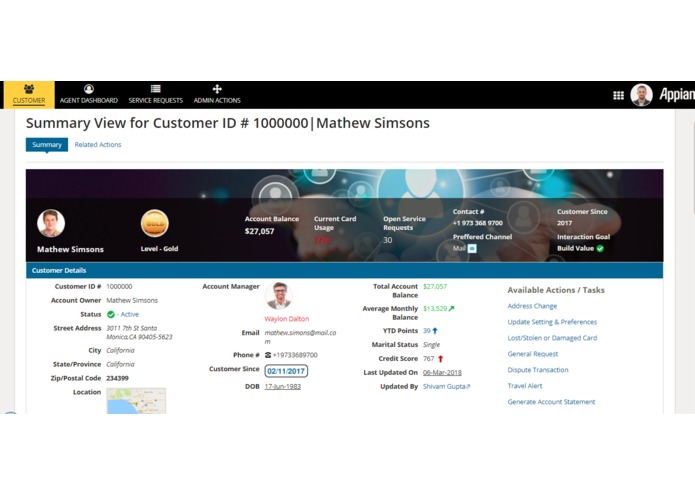Open Generate Account Statement action
This screenshot has width=695, height=494.
(x=551, y=402)
